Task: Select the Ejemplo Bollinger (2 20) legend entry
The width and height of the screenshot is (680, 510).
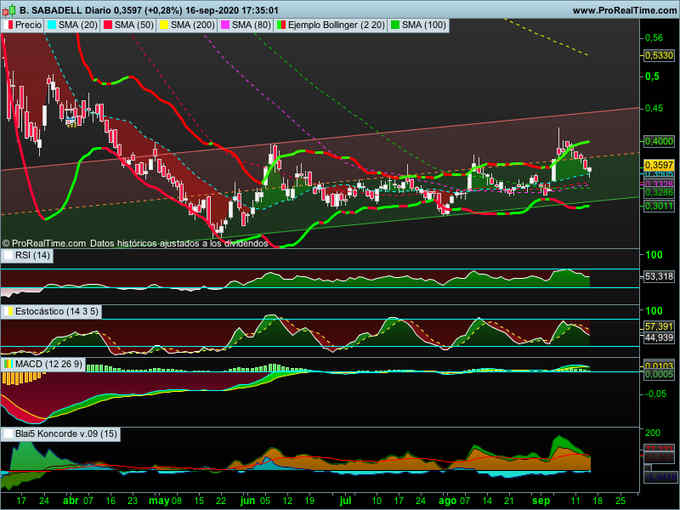Action: (x=331, y=25)
